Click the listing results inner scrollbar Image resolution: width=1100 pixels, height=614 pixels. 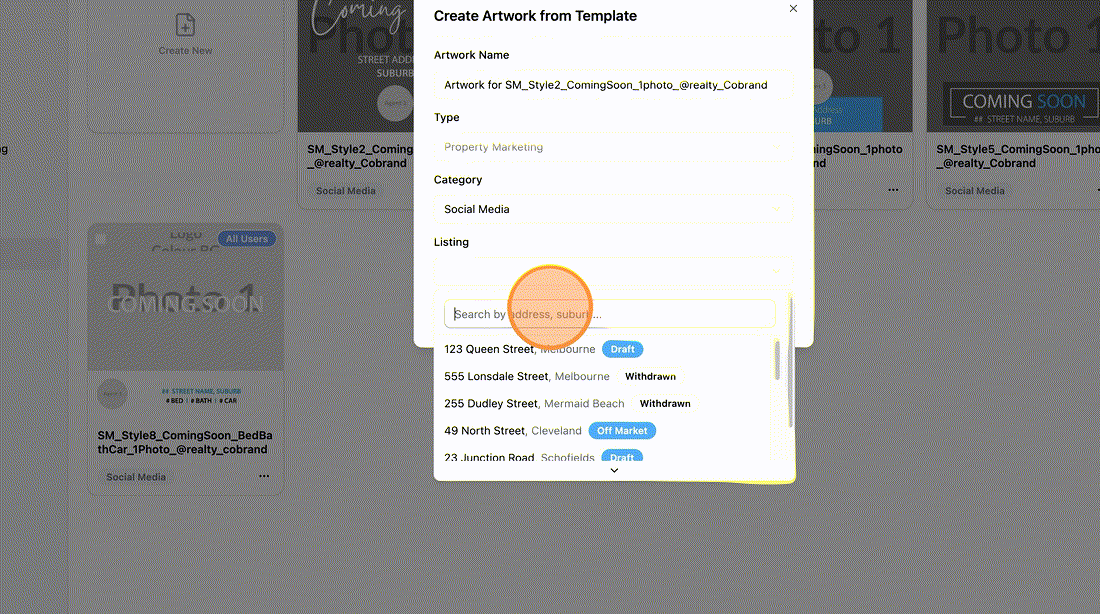pos(777,361)
